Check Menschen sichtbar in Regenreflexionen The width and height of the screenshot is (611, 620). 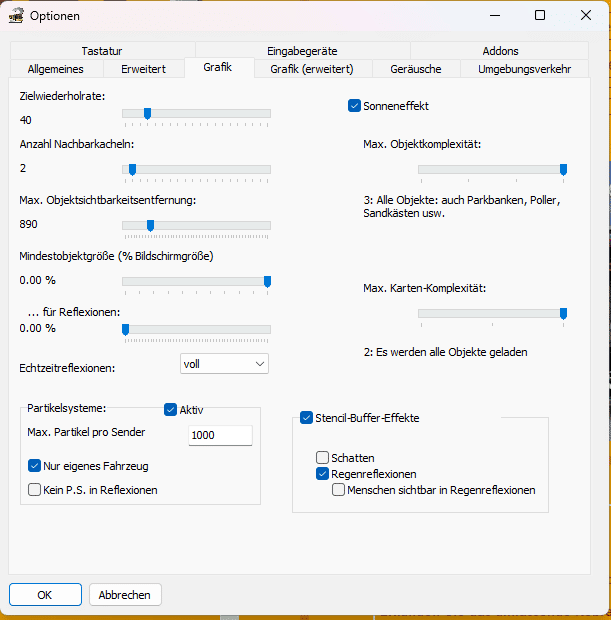338,490
